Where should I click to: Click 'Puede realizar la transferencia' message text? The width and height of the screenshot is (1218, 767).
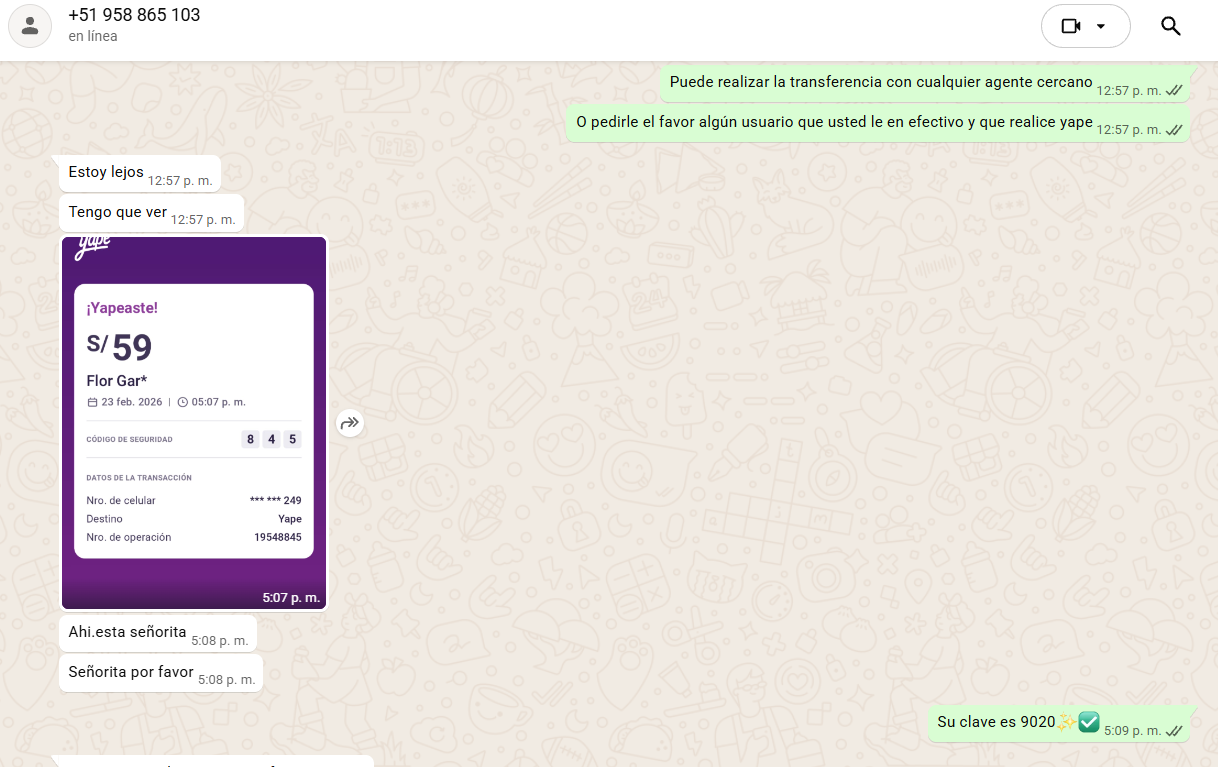pyautogui.click(x=880, y=82)
